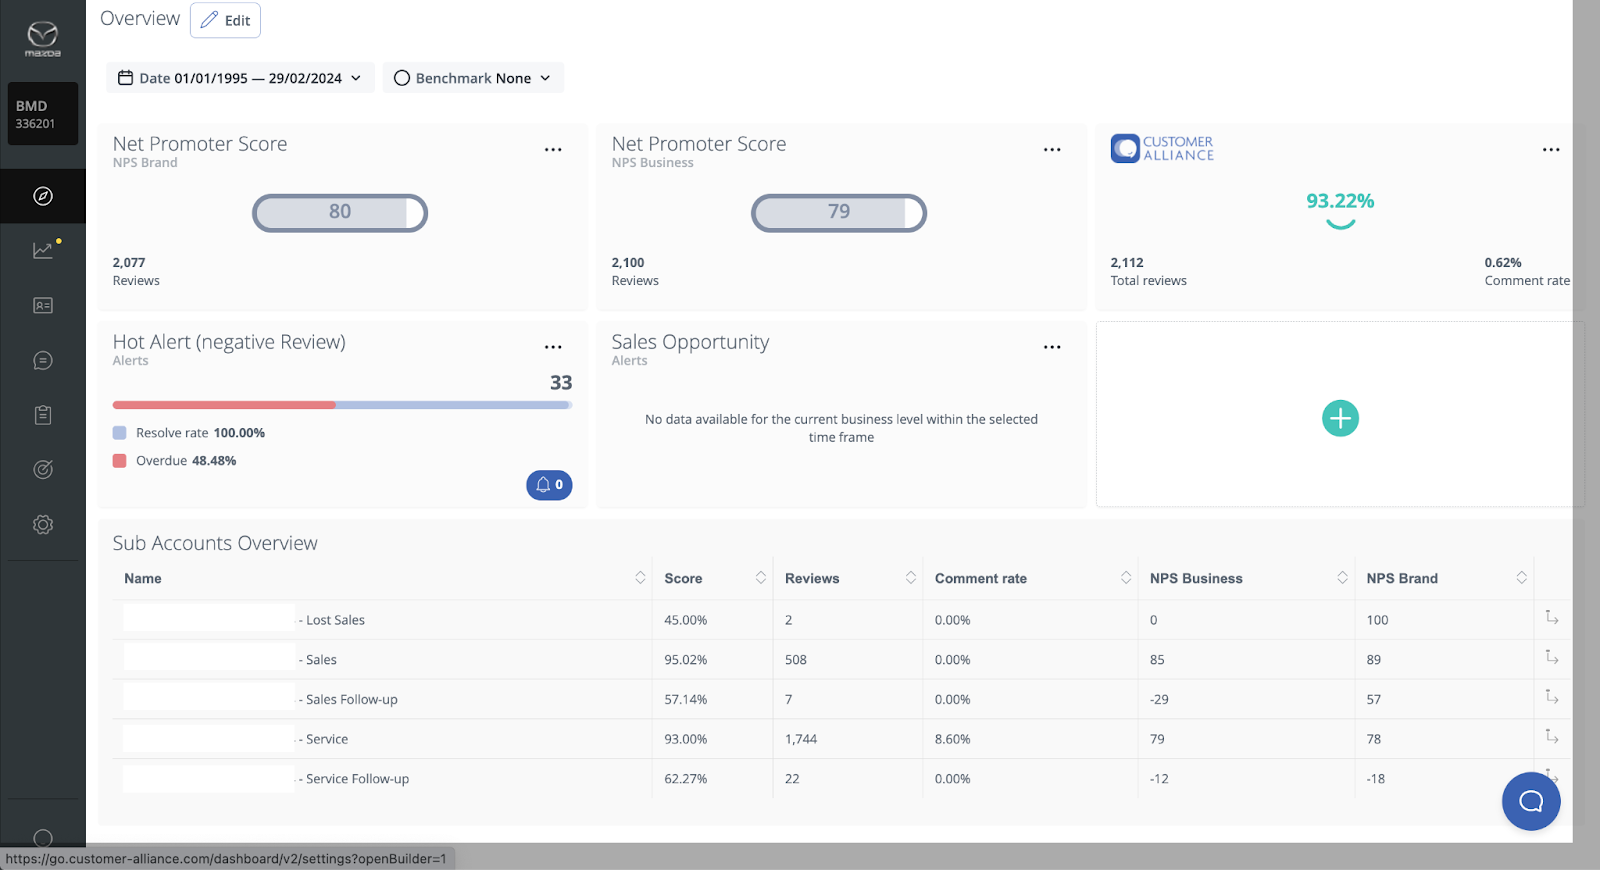Open NPS Business card options menu
Viewport: 1600px width, 870px height.
coord(1052,149)
